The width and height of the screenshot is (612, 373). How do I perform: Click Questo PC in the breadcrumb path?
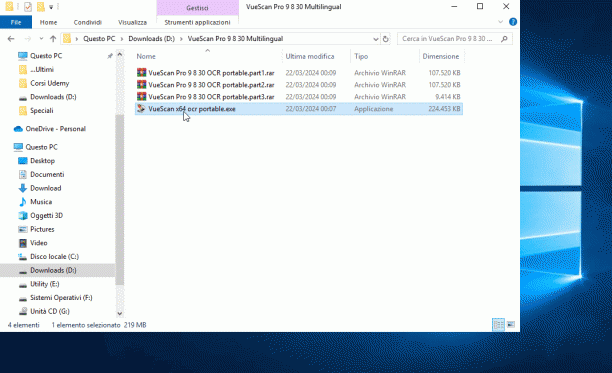[x=99, y=39]
